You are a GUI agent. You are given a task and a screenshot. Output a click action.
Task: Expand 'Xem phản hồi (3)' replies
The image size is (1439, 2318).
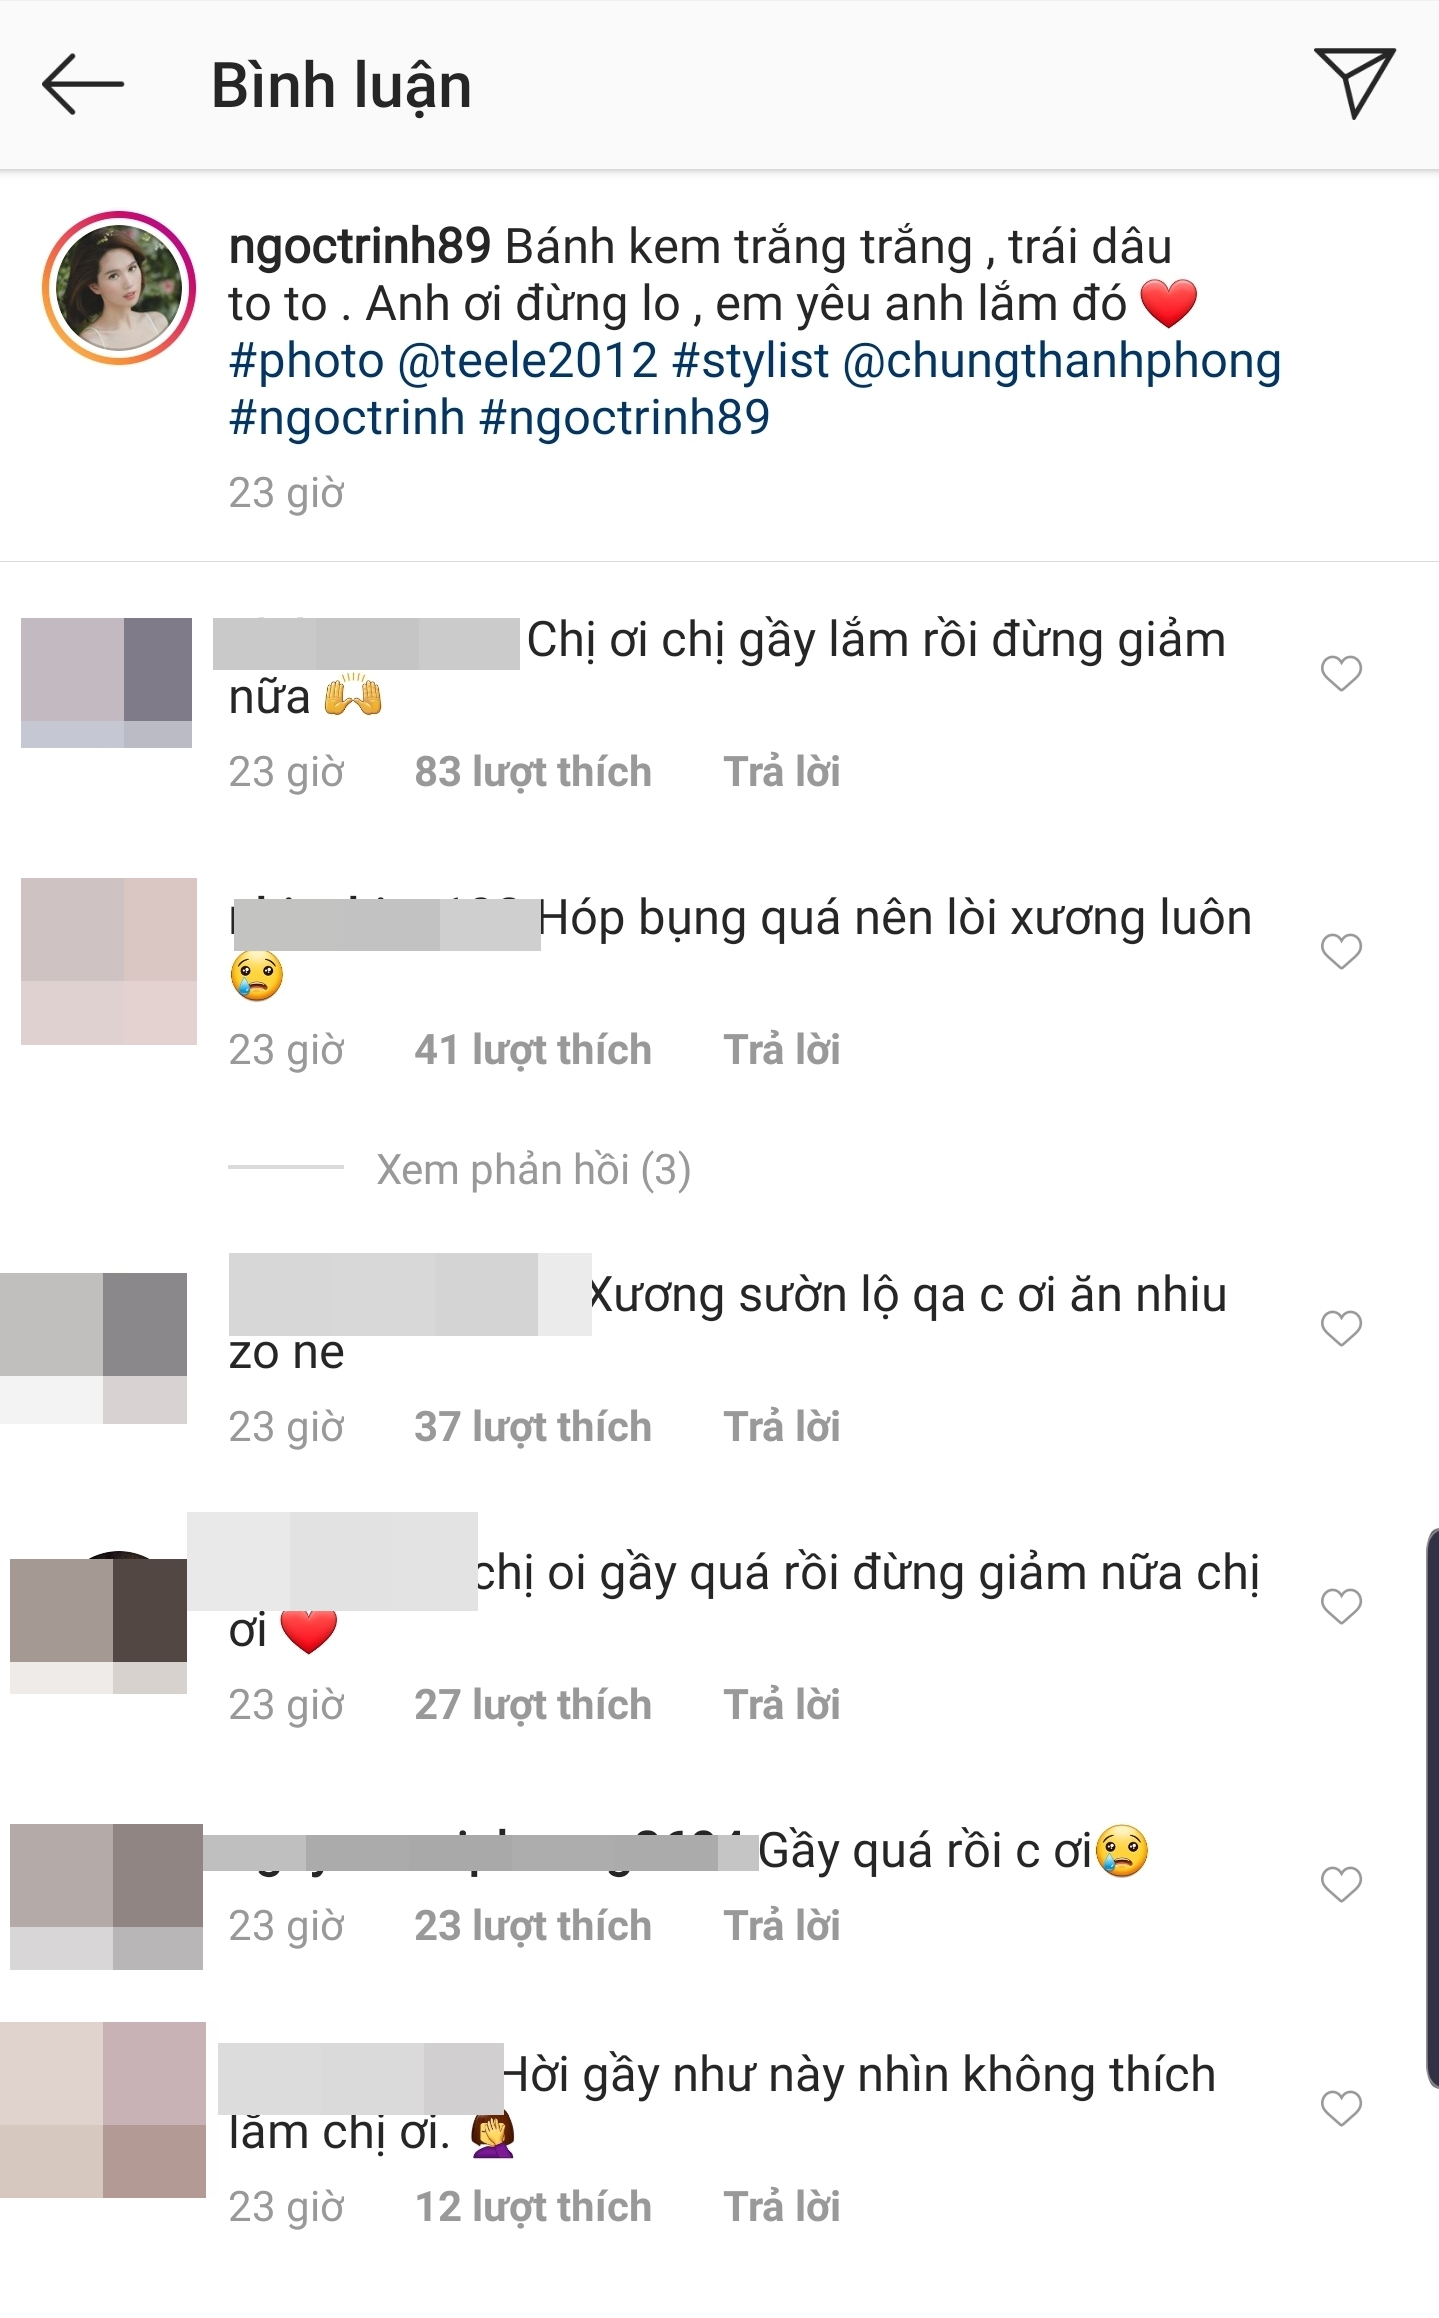click(533, 1169)
